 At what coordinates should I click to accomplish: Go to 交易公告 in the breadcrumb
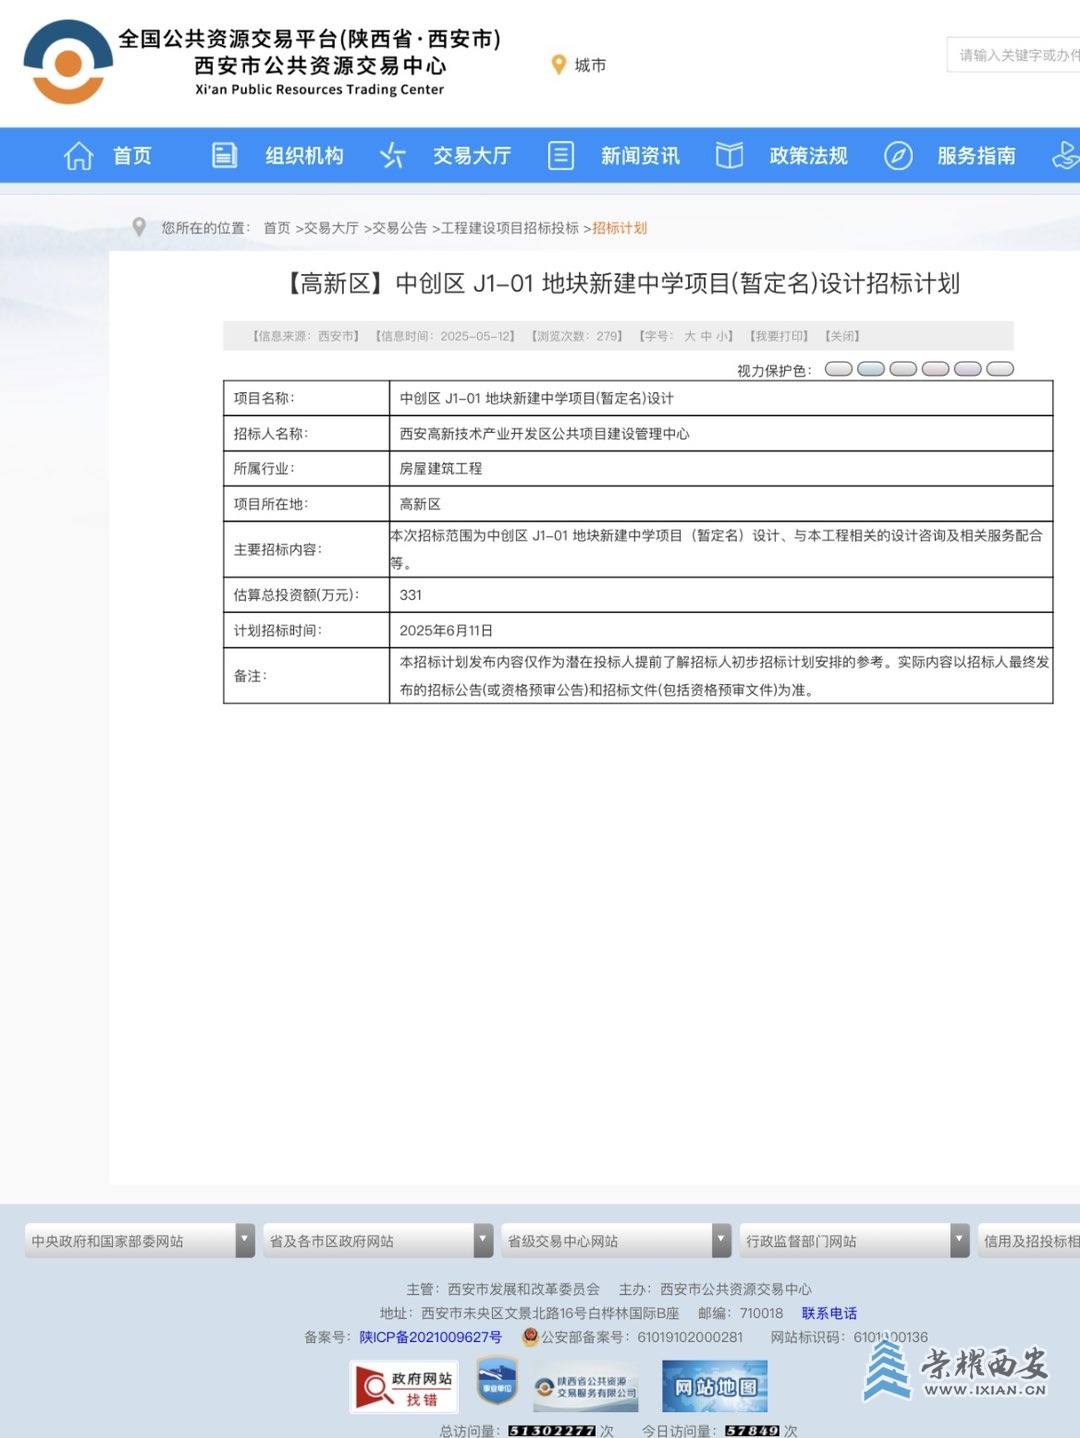pyautogui.click(x=400, y=228)
